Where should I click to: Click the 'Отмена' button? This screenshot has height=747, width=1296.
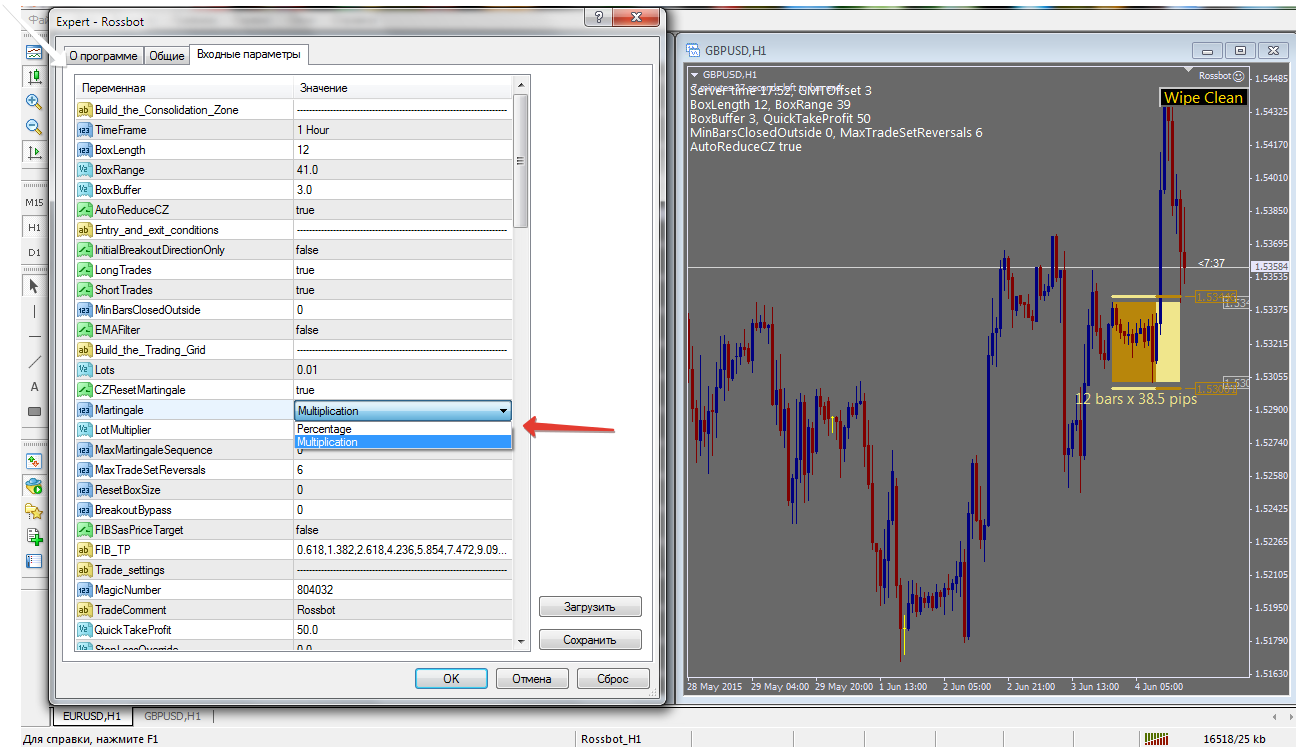coord(532,678)
